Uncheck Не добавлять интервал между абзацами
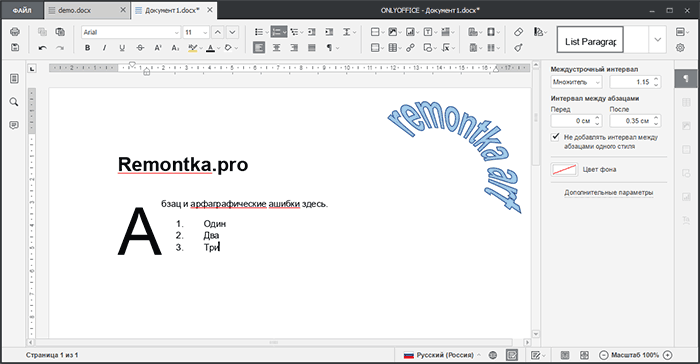This screenshot has width=700, height=364. (x=555, y=137)
